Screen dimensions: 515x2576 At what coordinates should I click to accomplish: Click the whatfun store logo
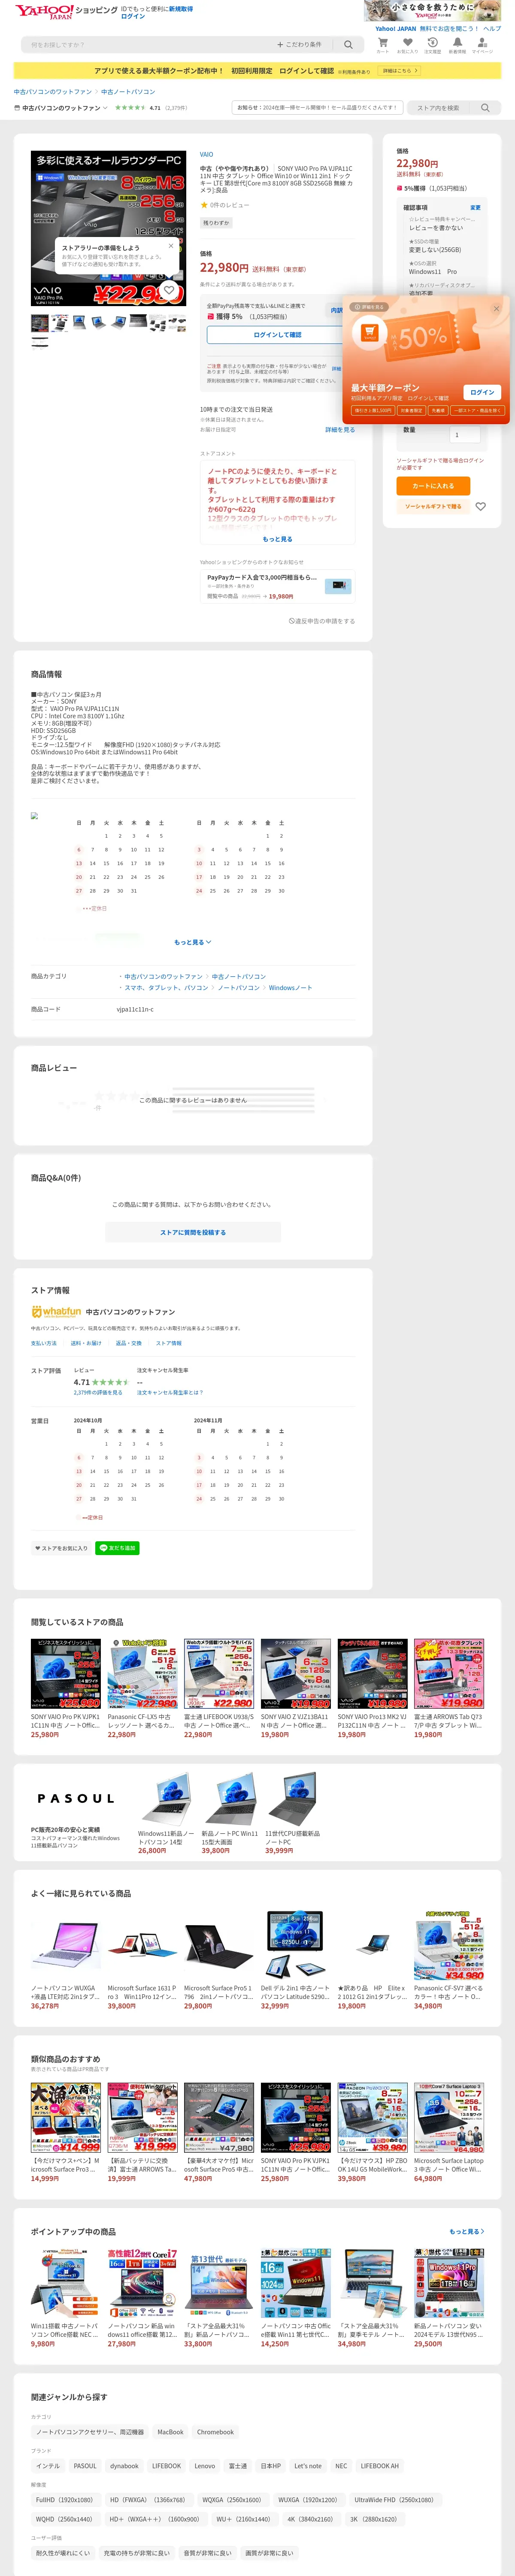(56, 1311)
